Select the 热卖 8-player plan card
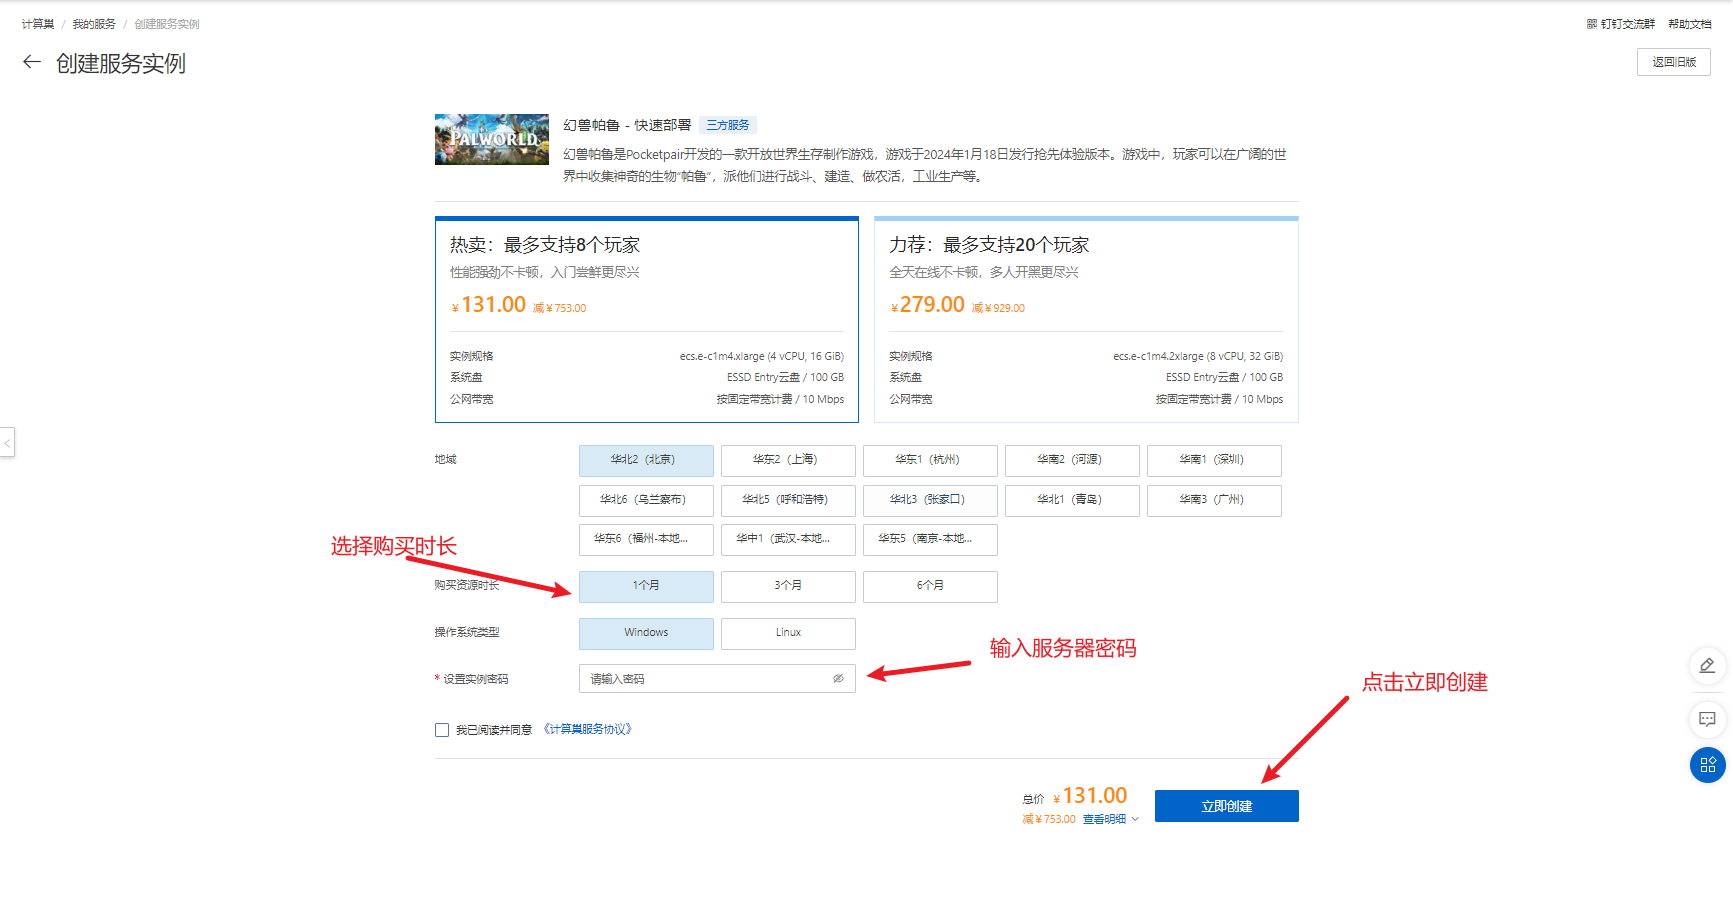This screenshot has width=1733, height=898. point(647,320)
